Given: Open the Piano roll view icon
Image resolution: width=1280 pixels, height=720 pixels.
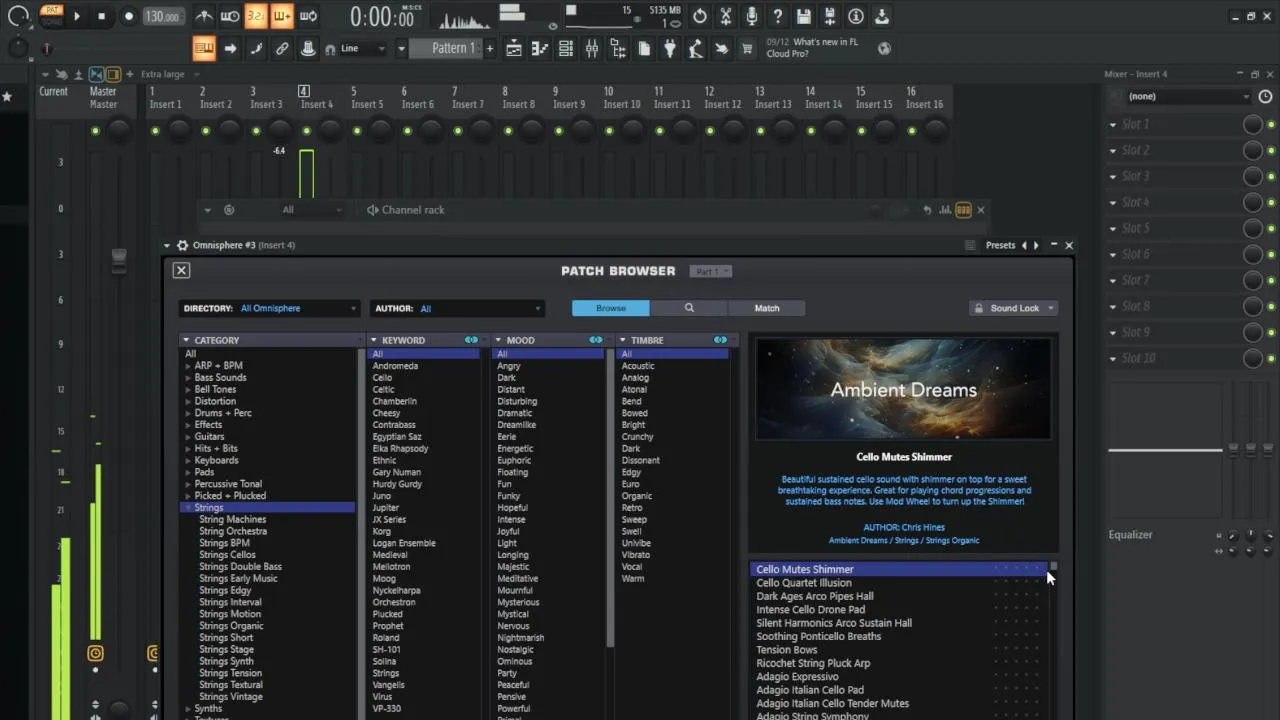Looking at the screenshot, I should point(539,48).
